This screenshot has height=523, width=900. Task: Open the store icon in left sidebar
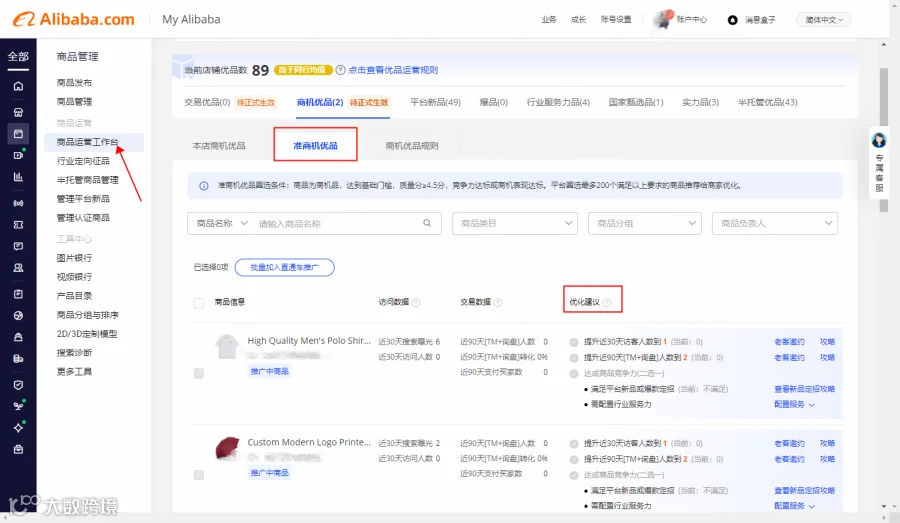tap(18, 112)
